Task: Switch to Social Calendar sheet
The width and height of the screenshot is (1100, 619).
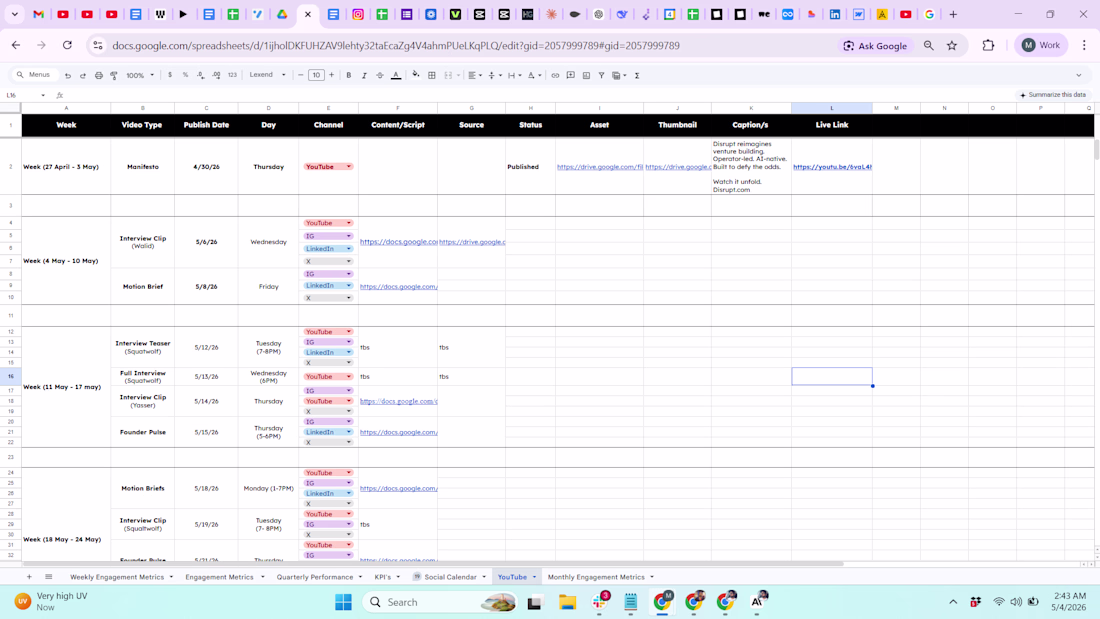Action: pos(450,577)
